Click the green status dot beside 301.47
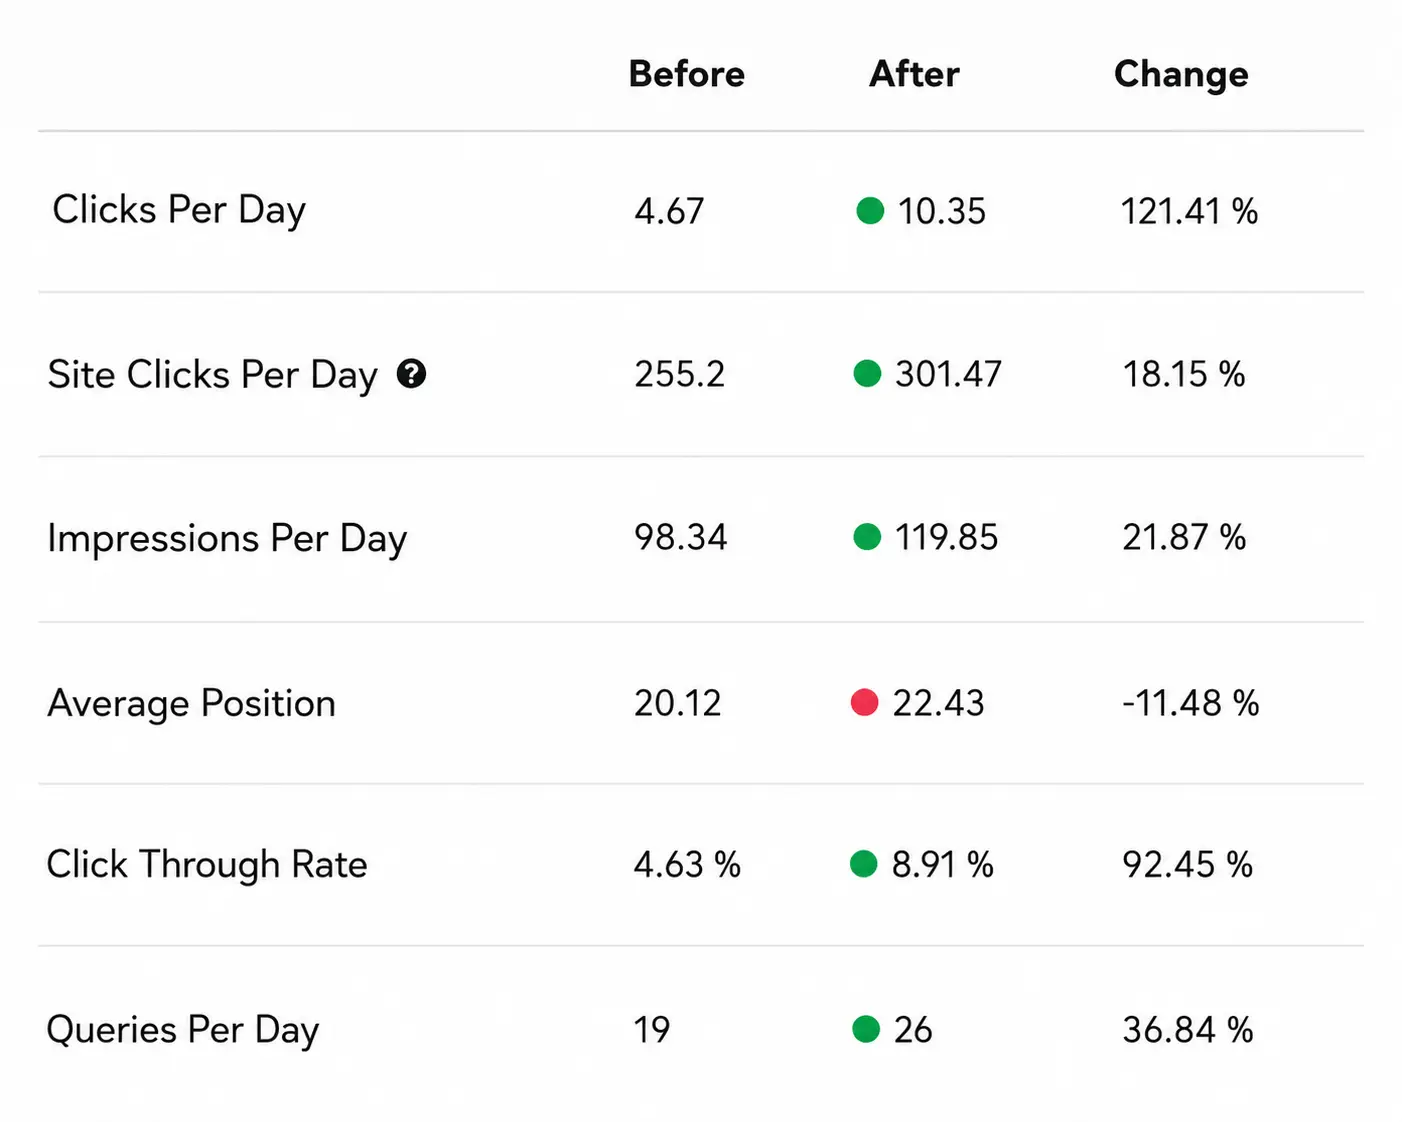Viewport: 1402px width, 1122px height. pos(867,374)
